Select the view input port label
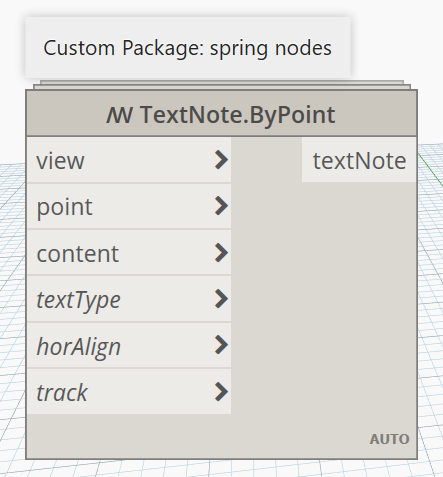 (60, 161)
